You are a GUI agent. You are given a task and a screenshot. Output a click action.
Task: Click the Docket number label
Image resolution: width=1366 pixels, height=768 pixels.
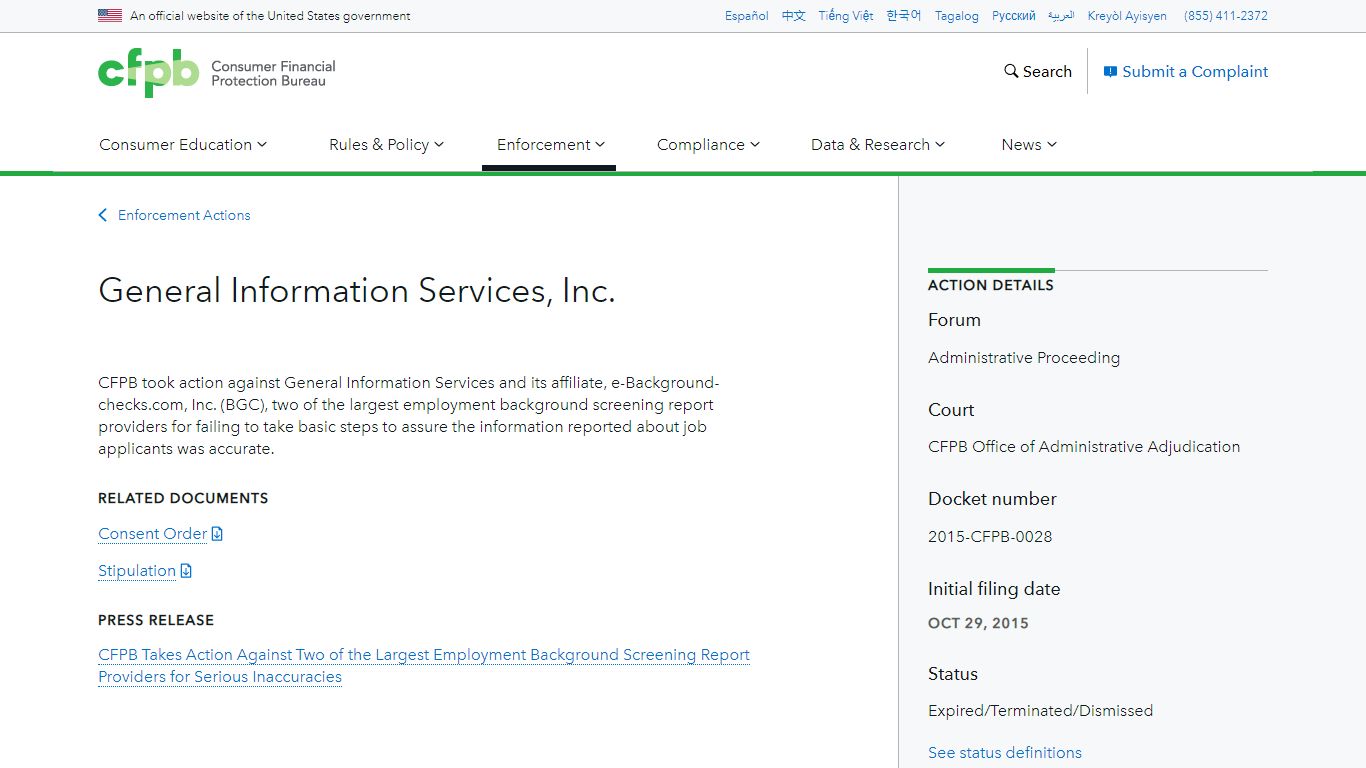(992, 499)
